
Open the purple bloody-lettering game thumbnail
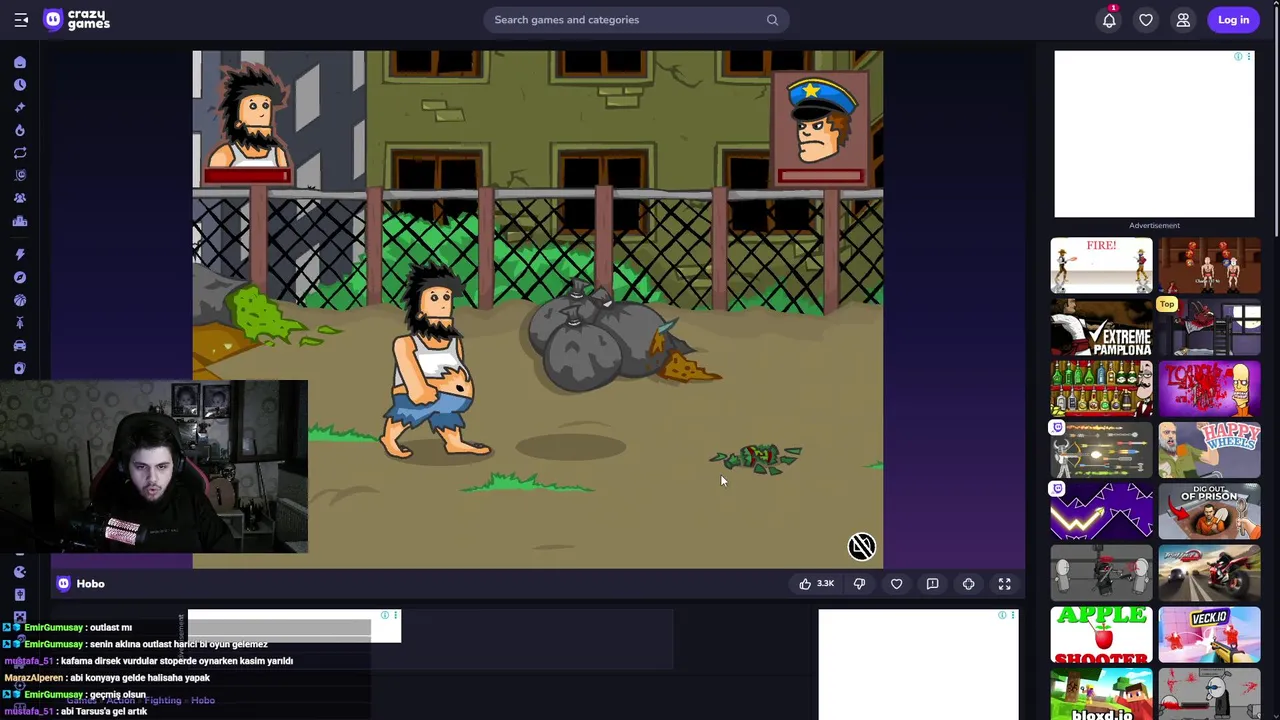click(1209, 389)
